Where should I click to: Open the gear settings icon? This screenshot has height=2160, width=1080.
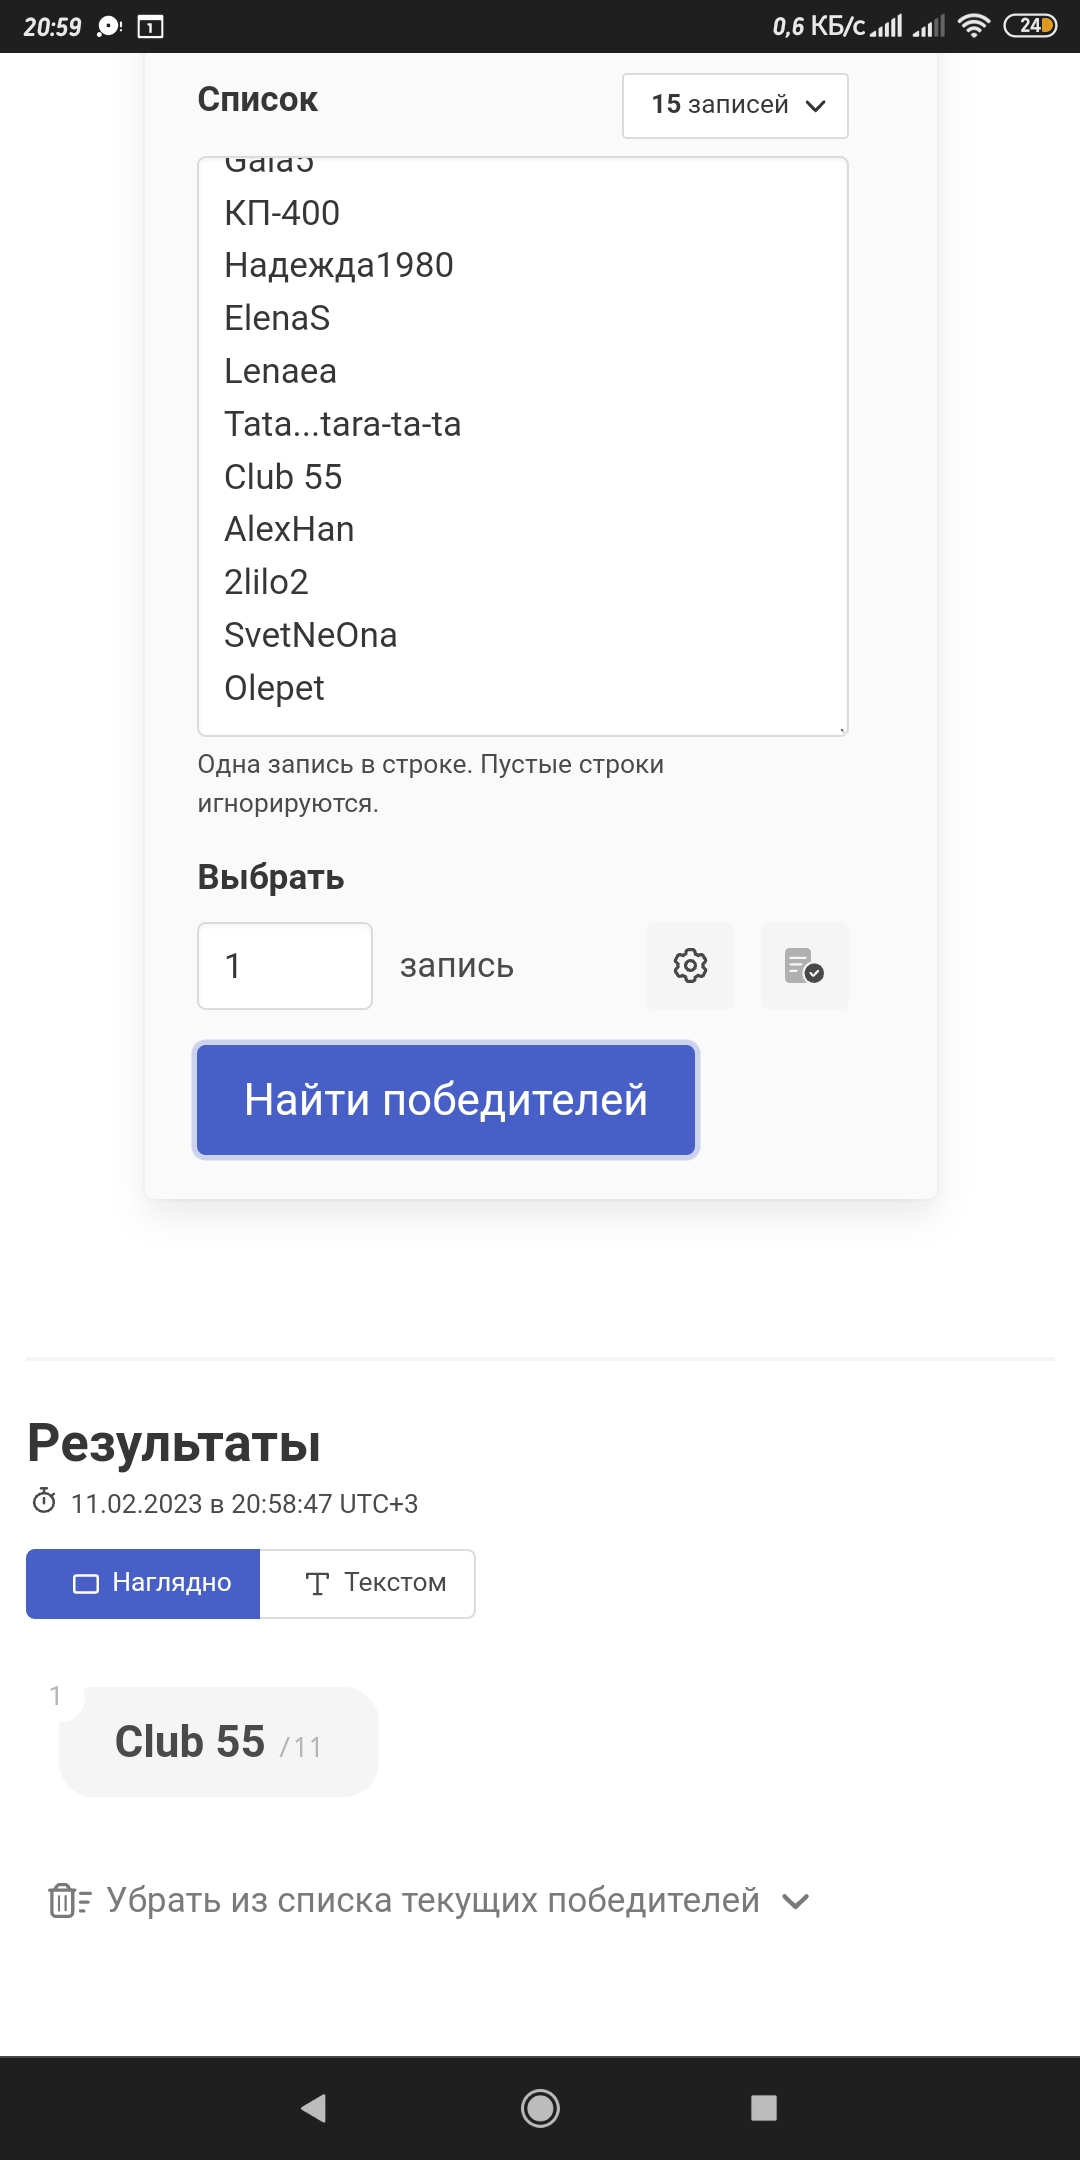pos(690,966)
